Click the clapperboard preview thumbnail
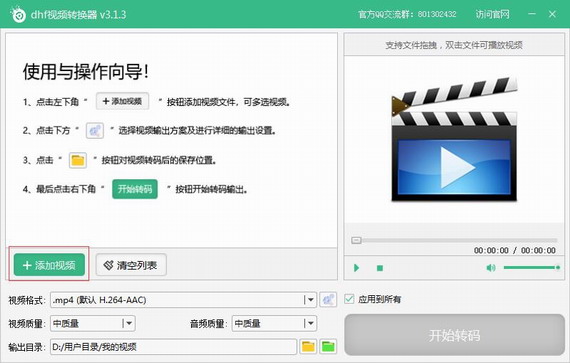Image resolution: width=570 pixels, height=363 pixels. click(x=454, y=139)
